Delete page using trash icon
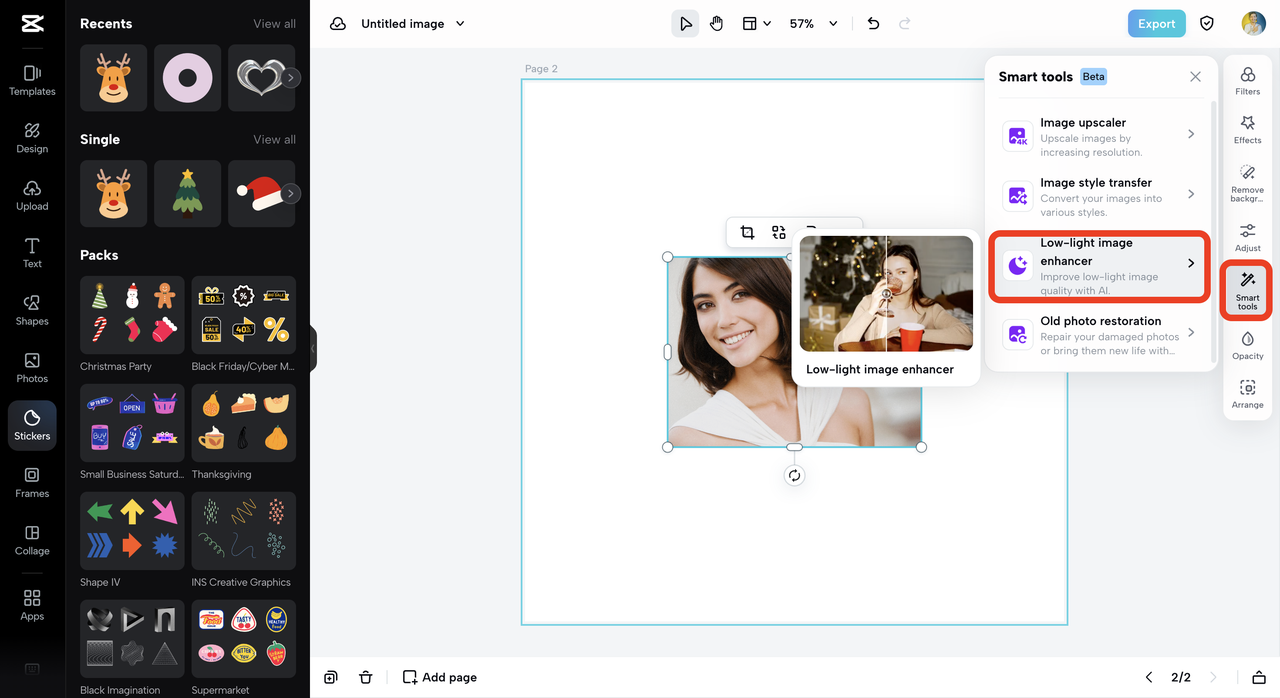 (366, 677)
